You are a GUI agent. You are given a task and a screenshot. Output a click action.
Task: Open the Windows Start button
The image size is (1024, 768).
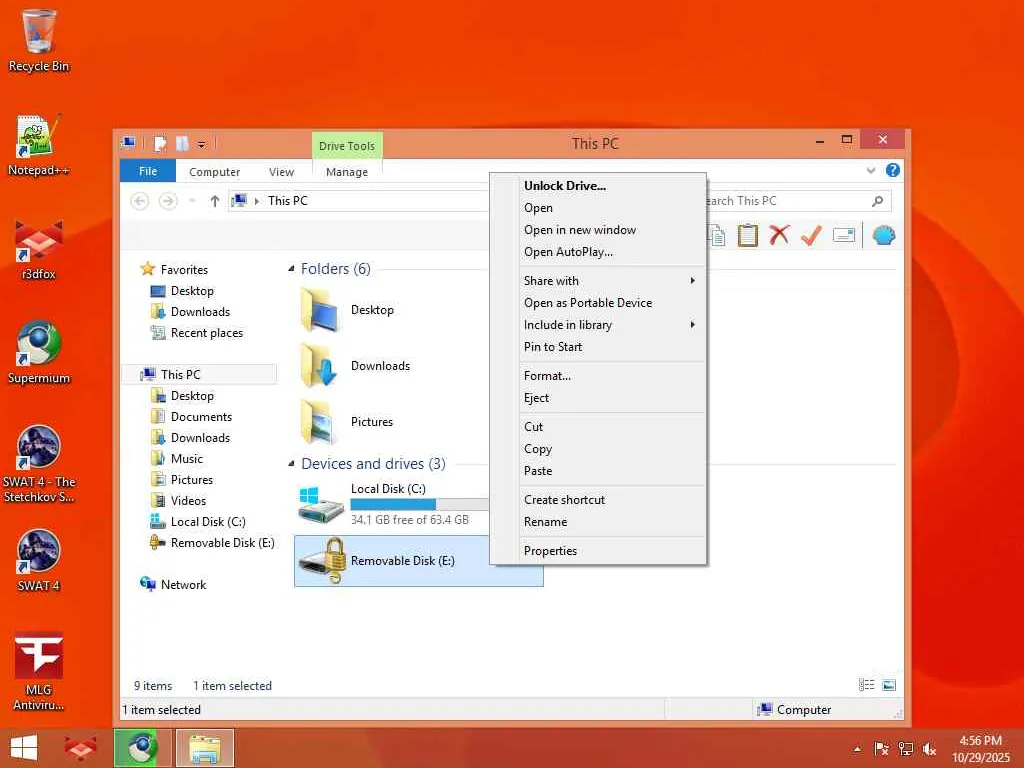[24, 748]
